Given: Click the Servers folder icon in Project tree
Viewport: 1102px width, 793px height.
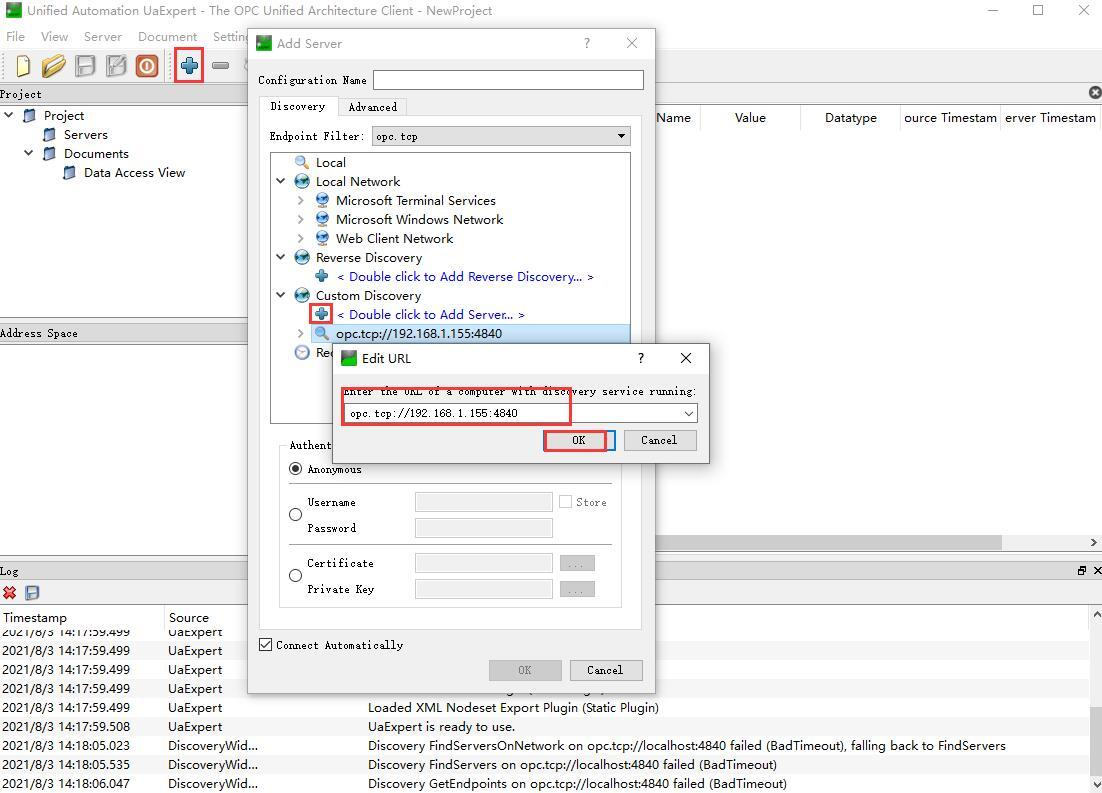Looking at the screenshot, I should tap(49, 134).
